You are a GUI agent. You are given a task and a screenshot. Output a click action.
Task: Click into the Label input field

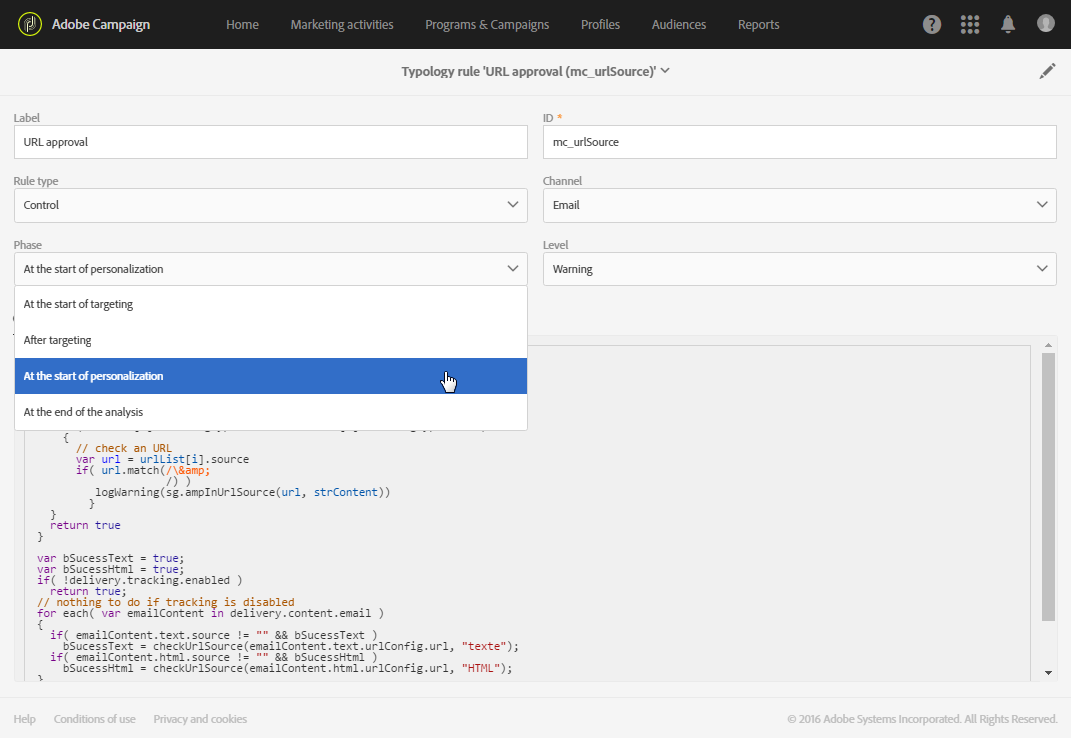(x=270, y=142)
